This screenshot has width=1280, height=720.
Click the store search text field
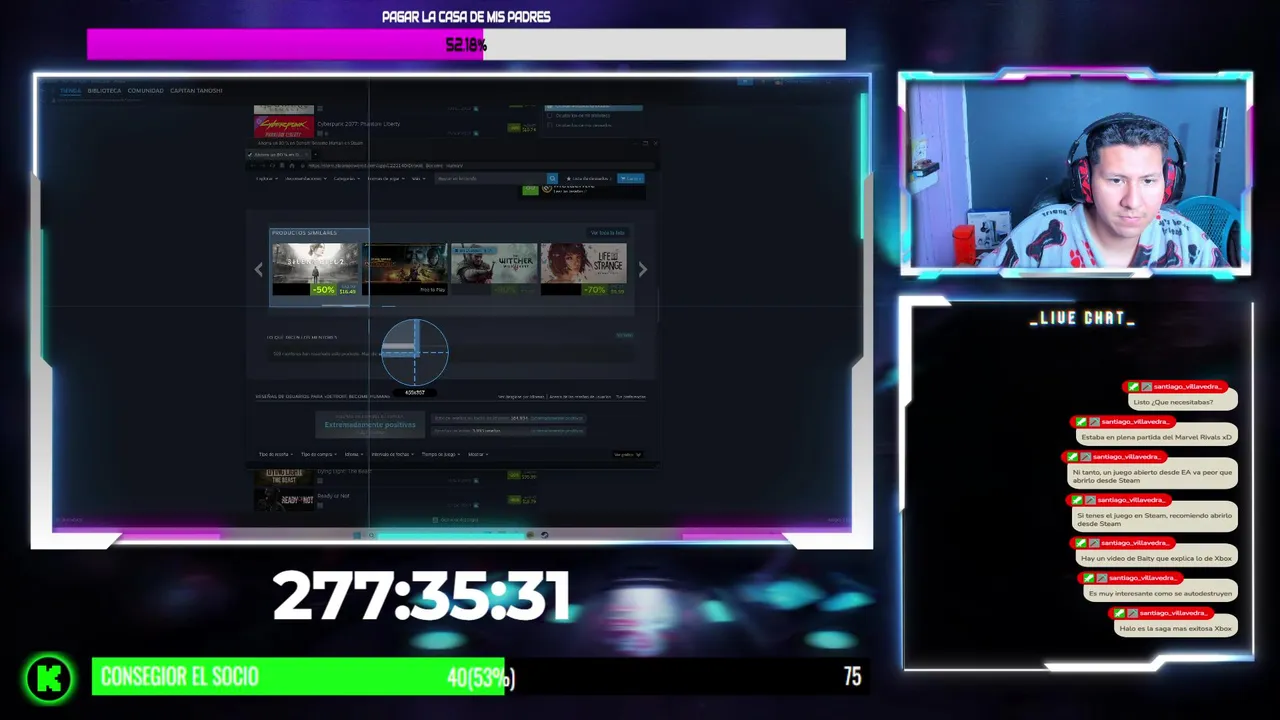pos(490,179)
